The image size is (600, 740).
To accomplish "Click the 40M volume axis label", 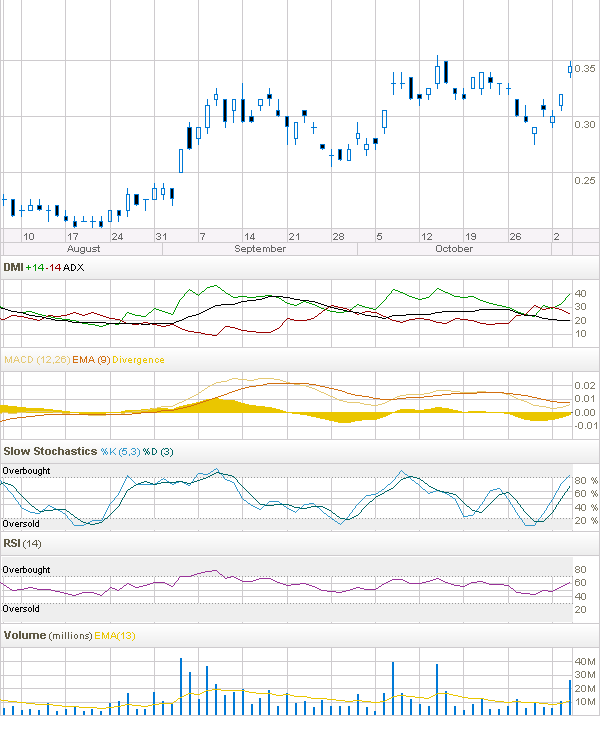I will (x=585, y=661).
